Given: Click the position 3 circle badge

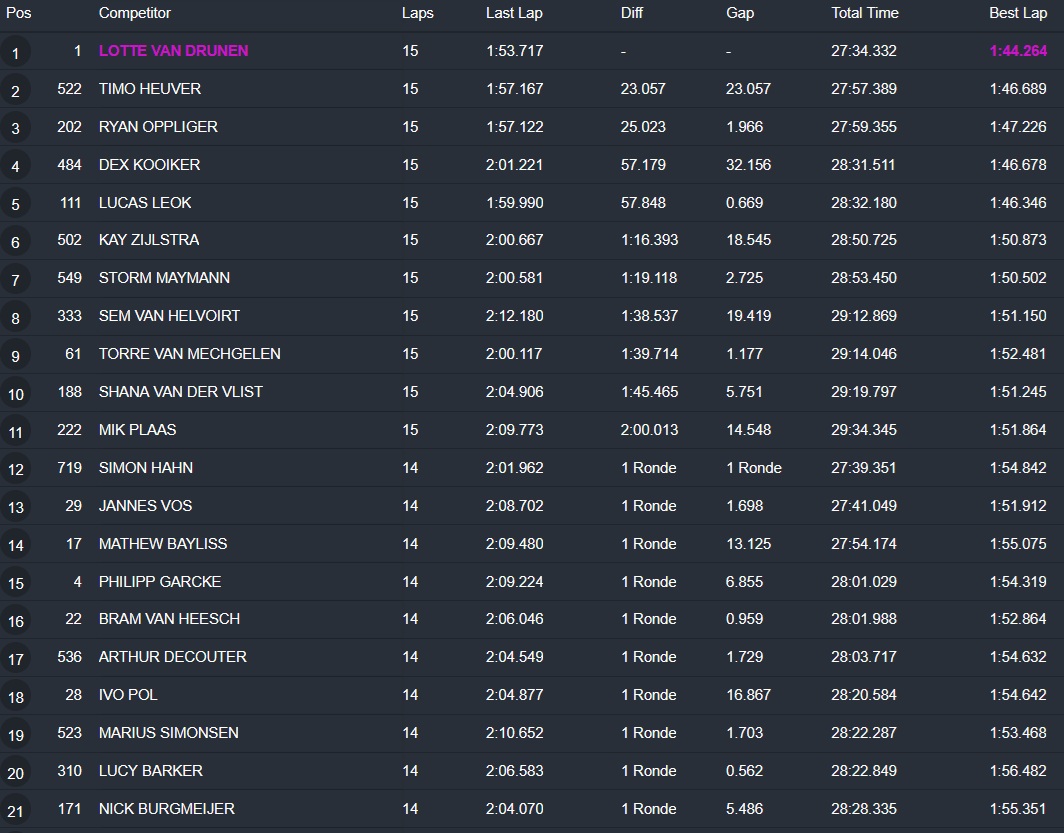Looking at the screenshot, I should point(15,128).
